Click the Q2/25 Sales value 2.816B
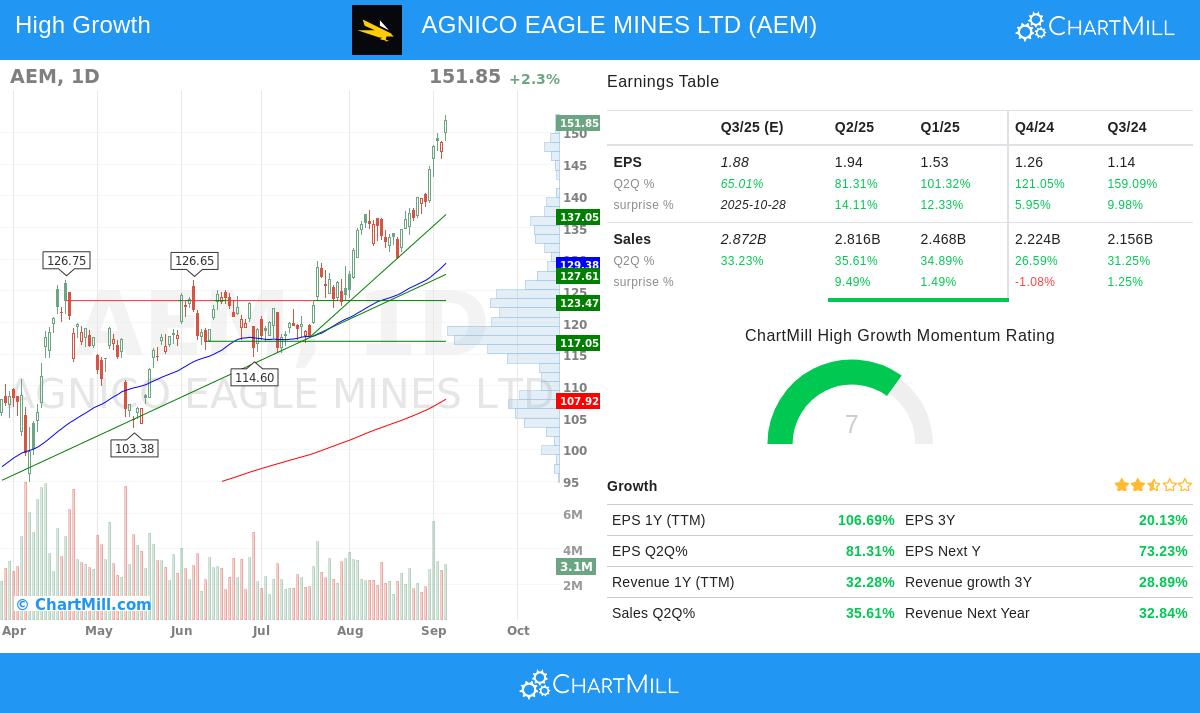Image resolution: width=1200 pixels, height=713 pixels. point(858,239)
